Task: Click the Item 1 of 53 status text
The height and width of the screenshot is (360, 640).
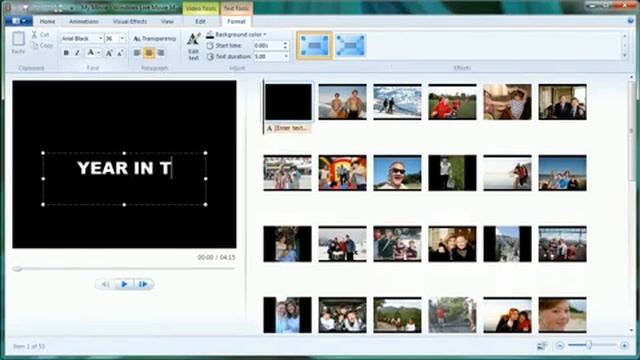Action: coord(29,347)
